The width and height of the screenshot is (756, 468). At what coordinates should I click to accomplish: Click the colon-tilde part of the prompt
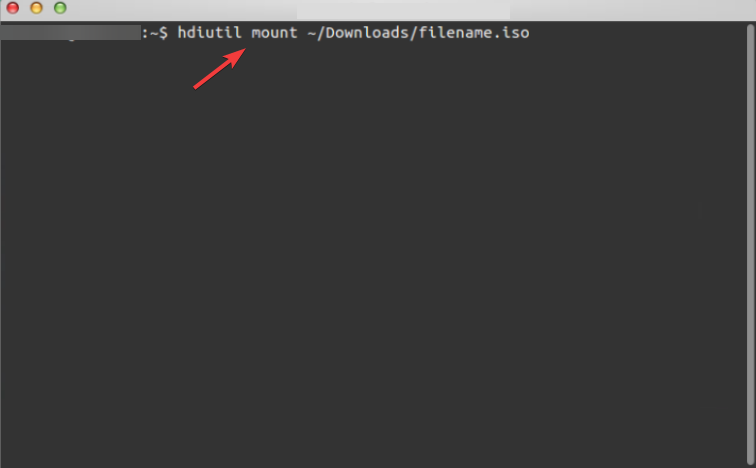point(149,33)
